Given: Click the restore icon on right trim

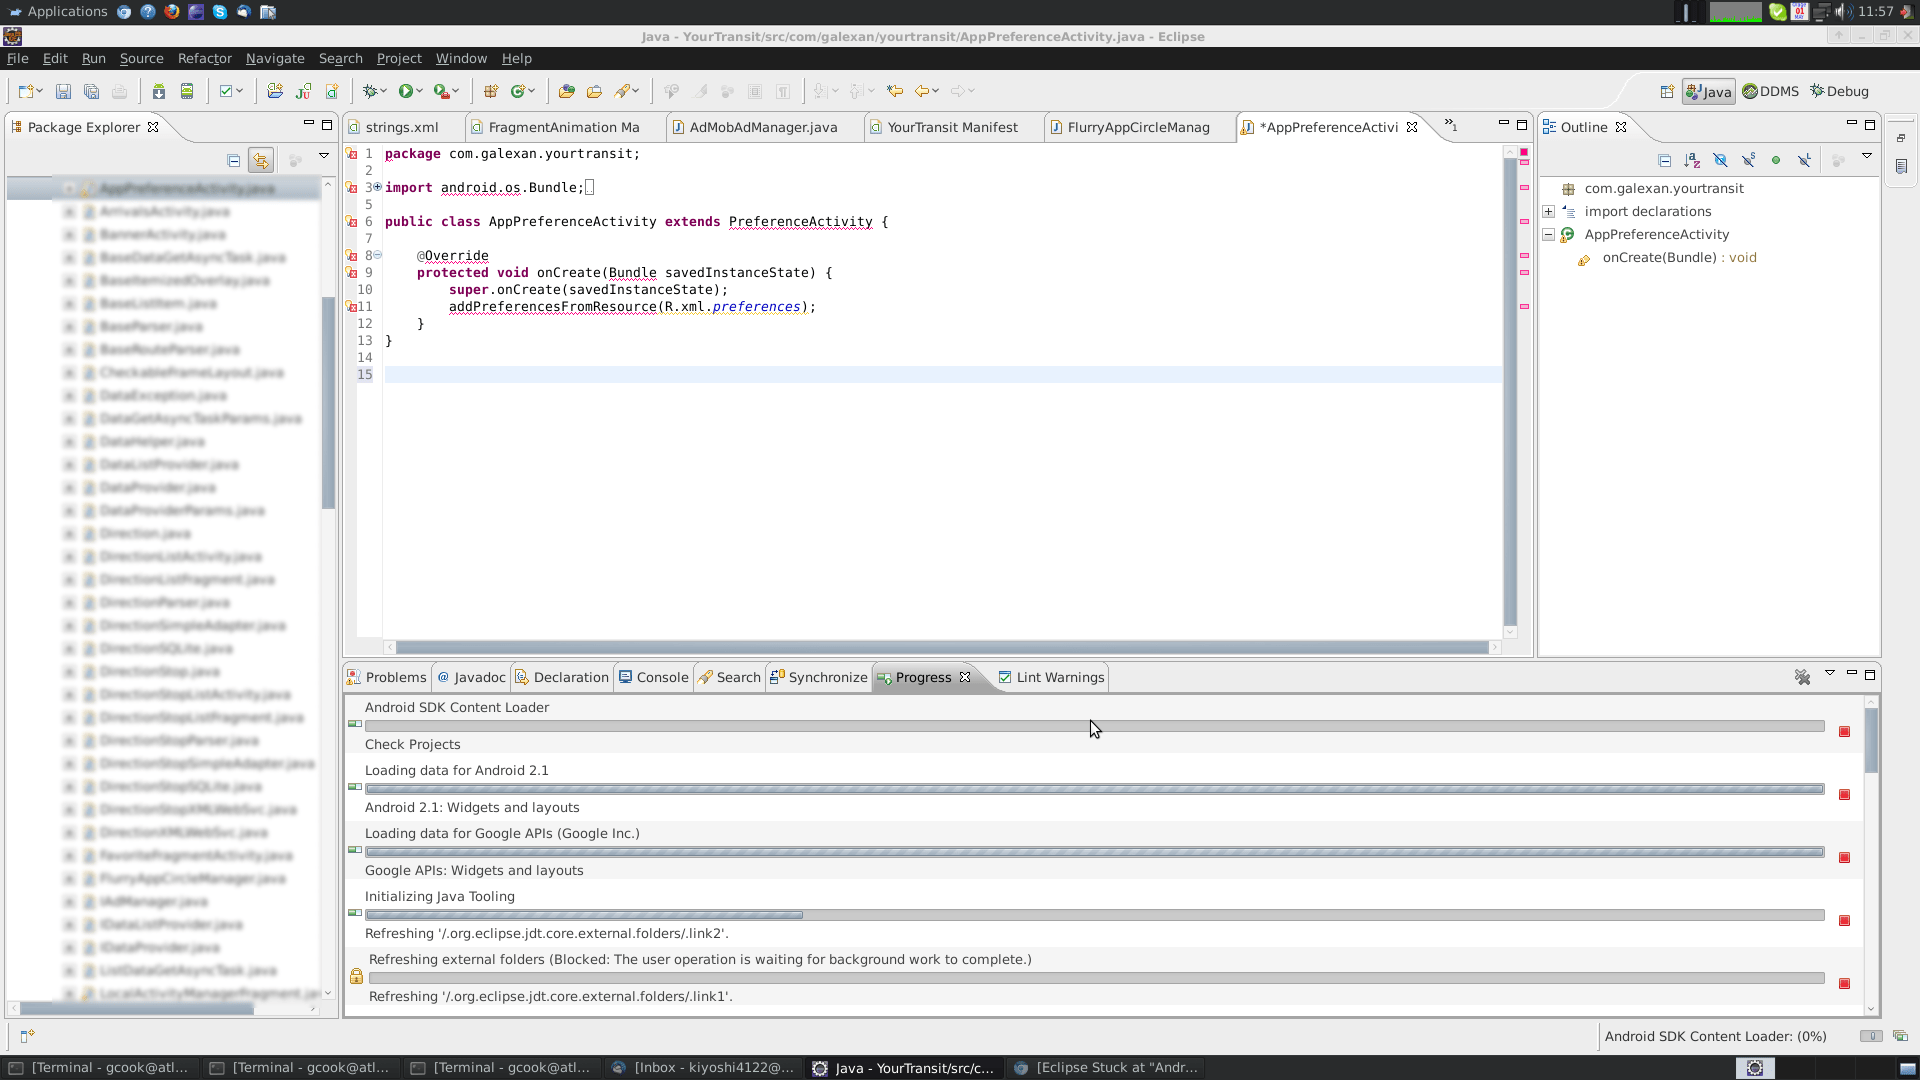Looking at the screenshot, I should pyautogui.click(x=1901, y=138).
